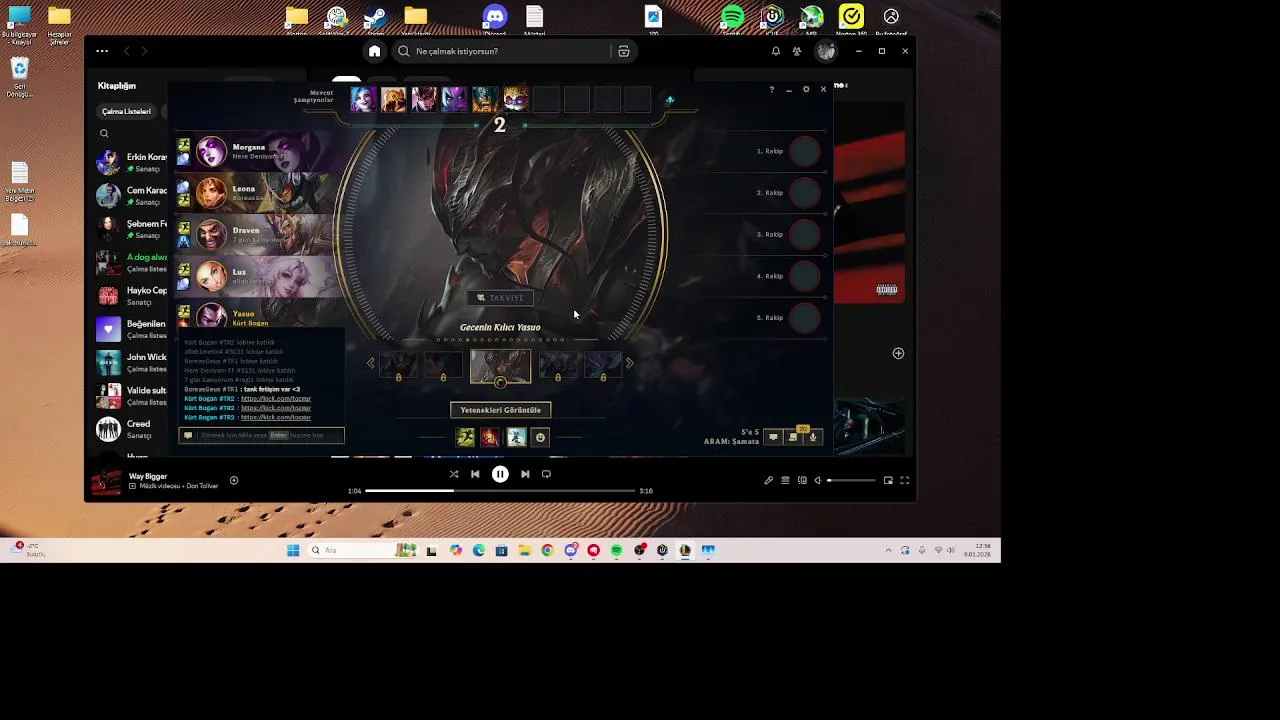Show previous skins with left carousel arrow
Image resolution: width=1280 pixels, height=720 pixels.
coord(370,363)
